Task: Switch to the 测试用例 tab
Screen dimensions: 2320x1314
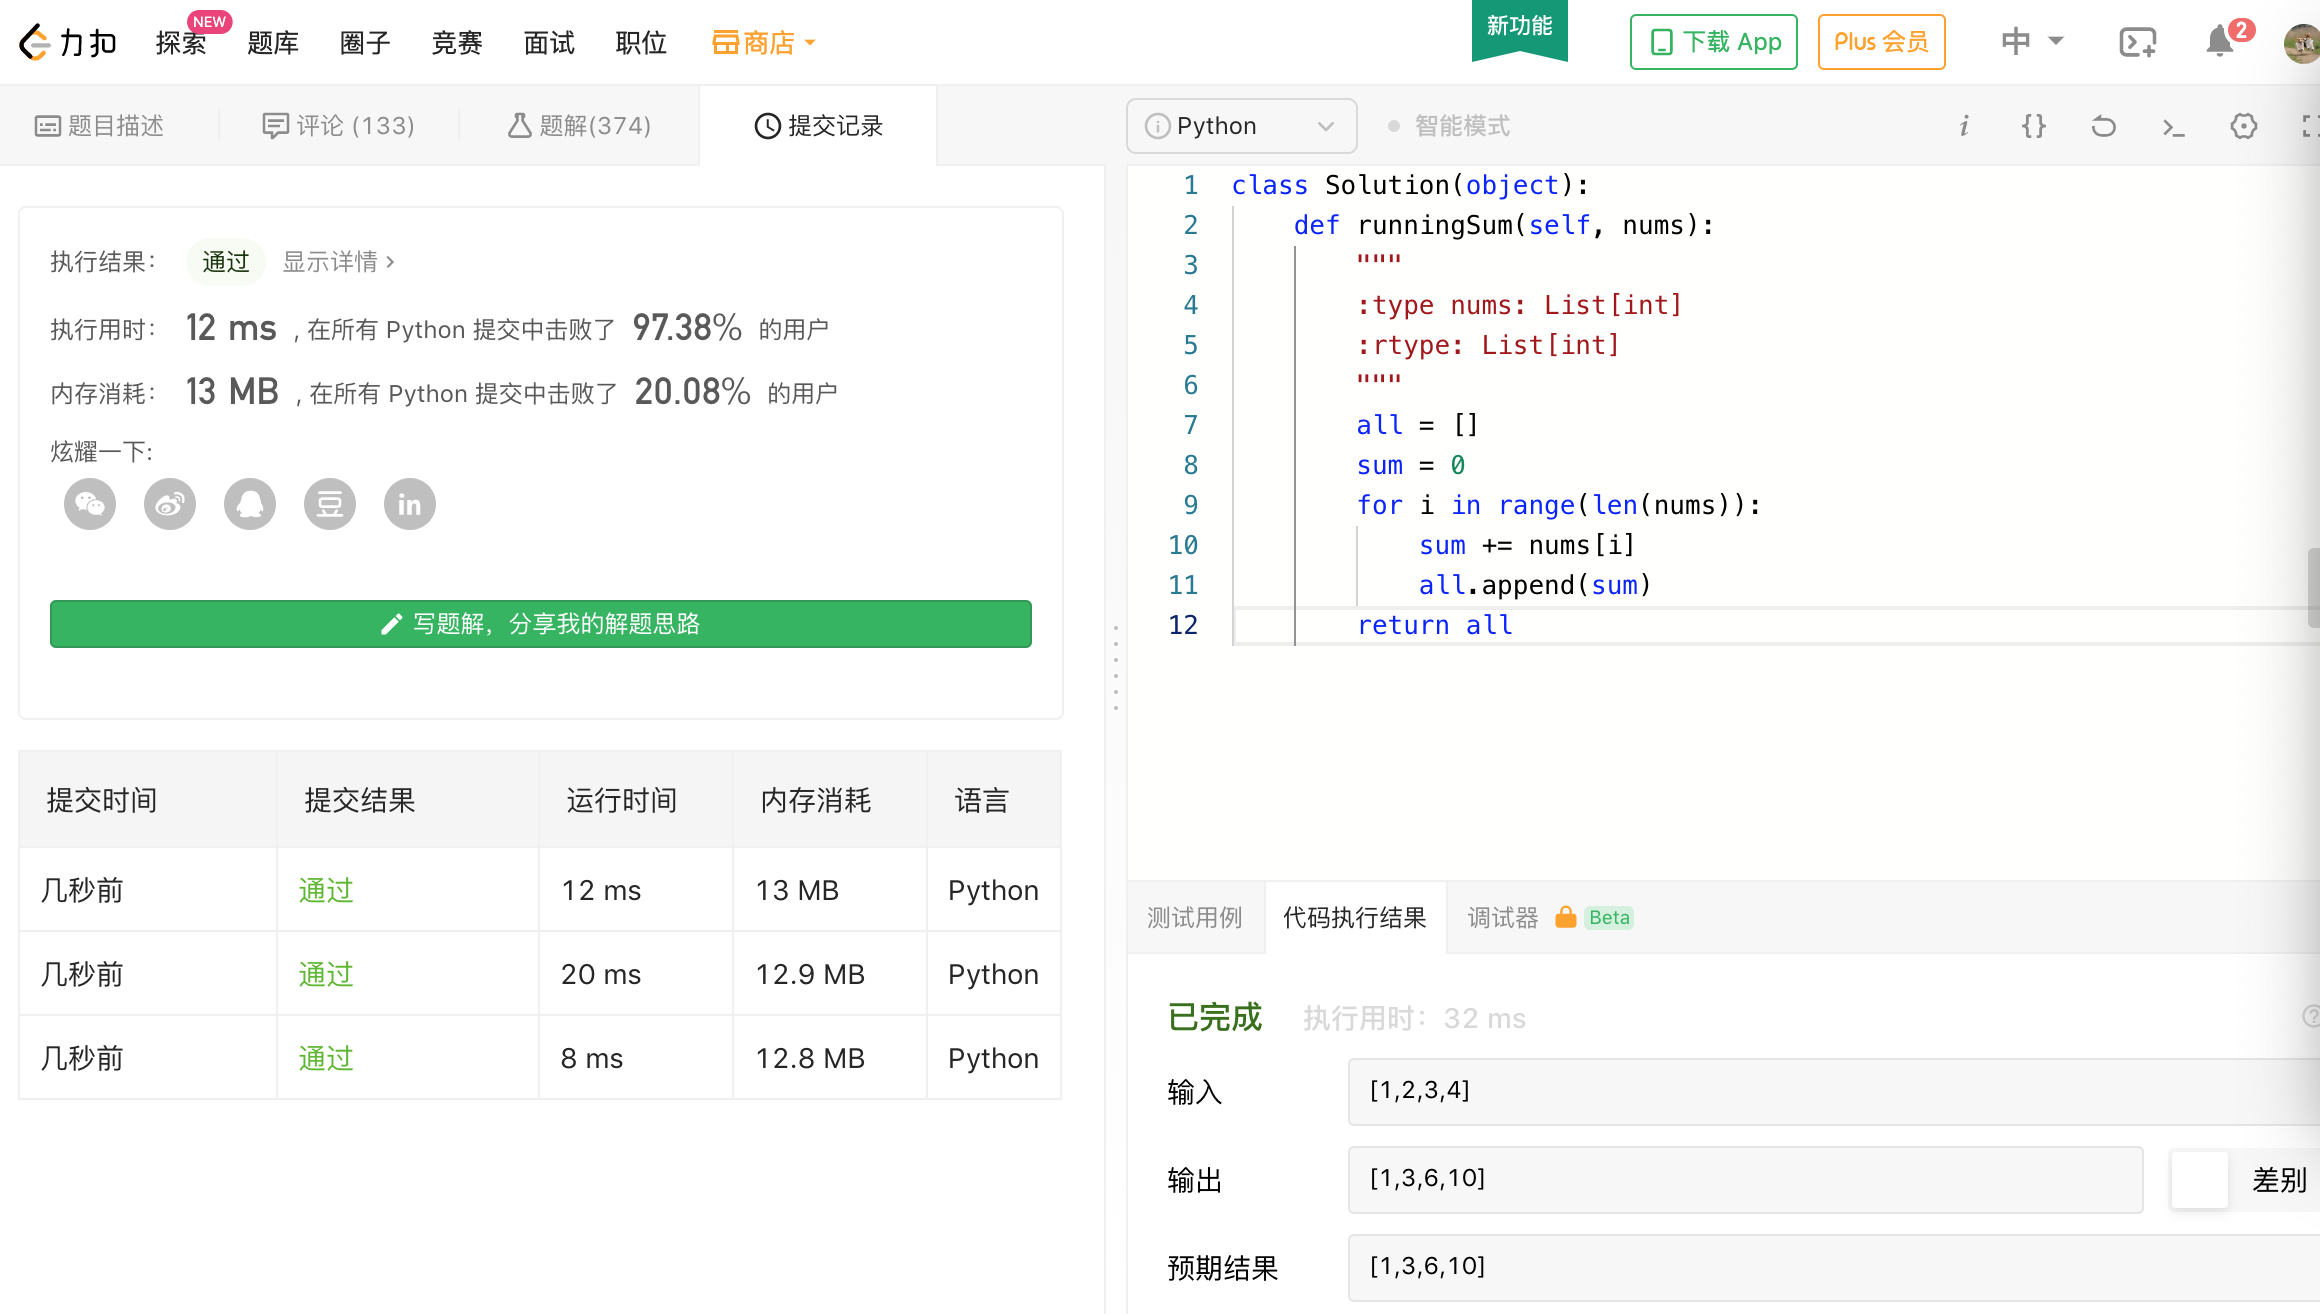Action: [1195, 918]
